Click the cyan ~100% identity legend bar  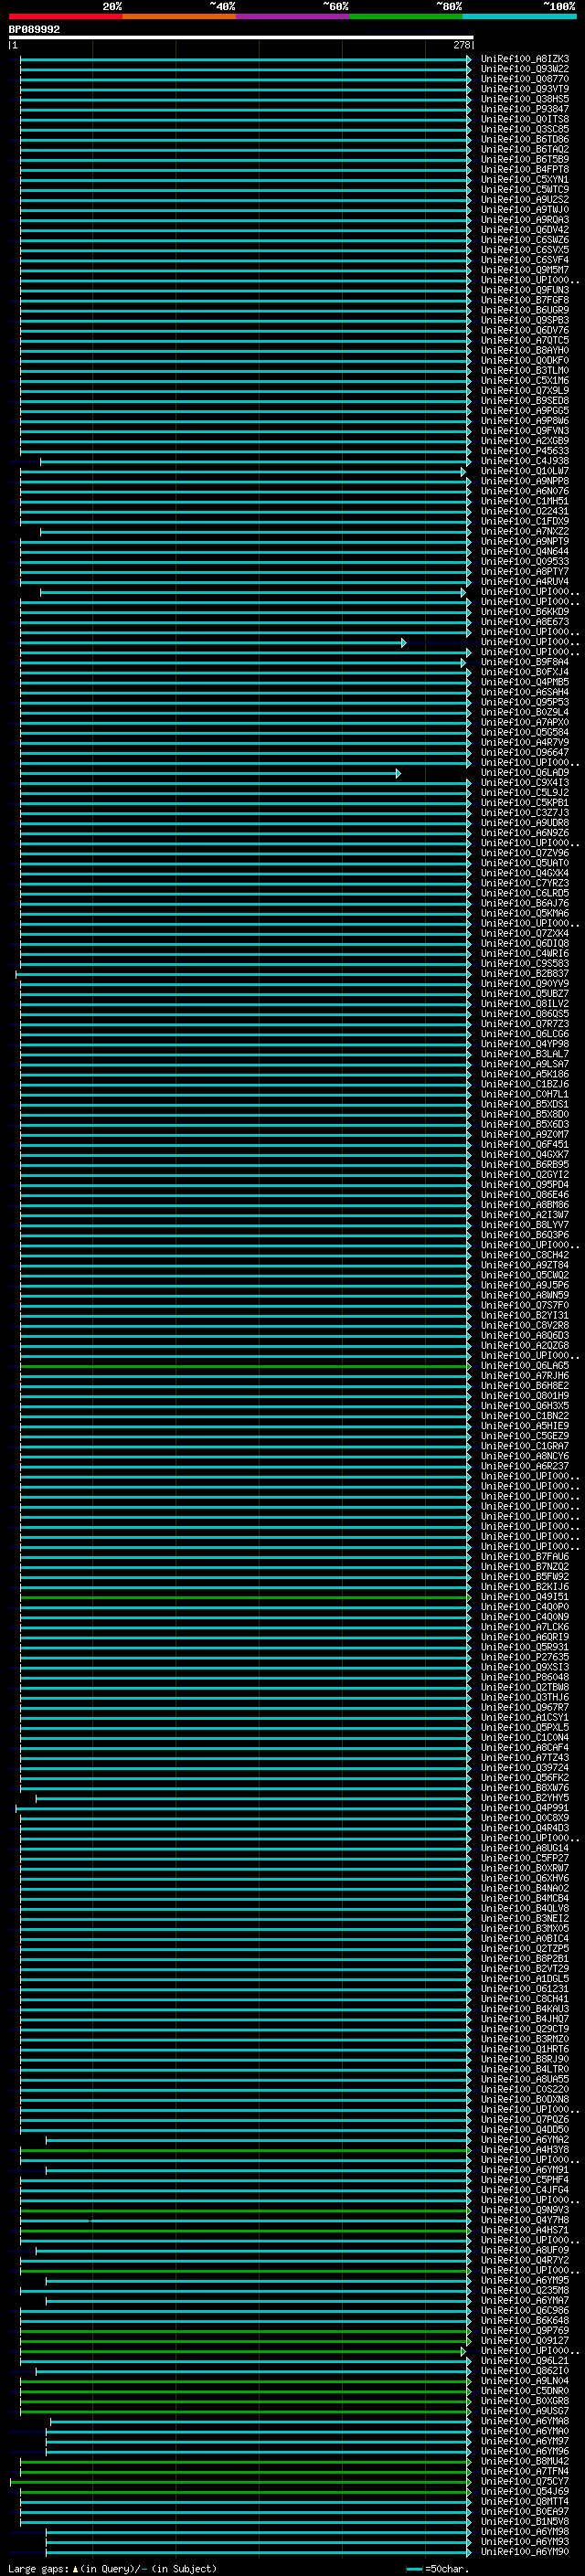519,16
